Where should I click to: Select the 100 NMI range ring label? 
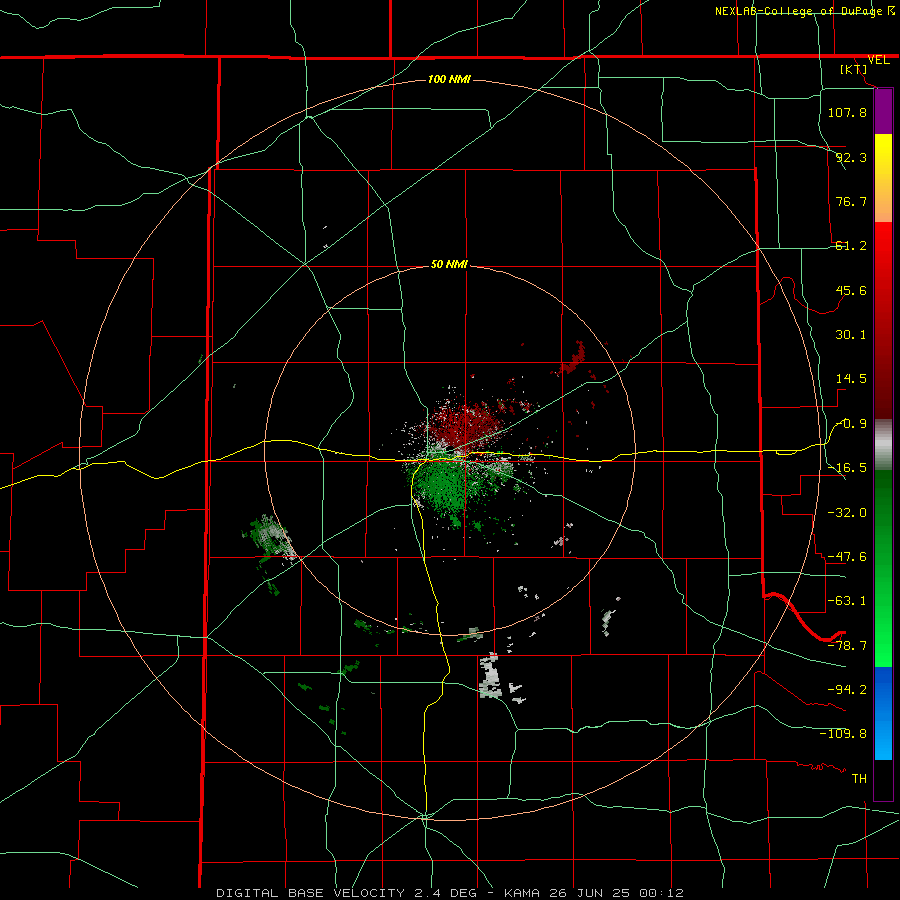pyautogui.click(x=449, y=79)
